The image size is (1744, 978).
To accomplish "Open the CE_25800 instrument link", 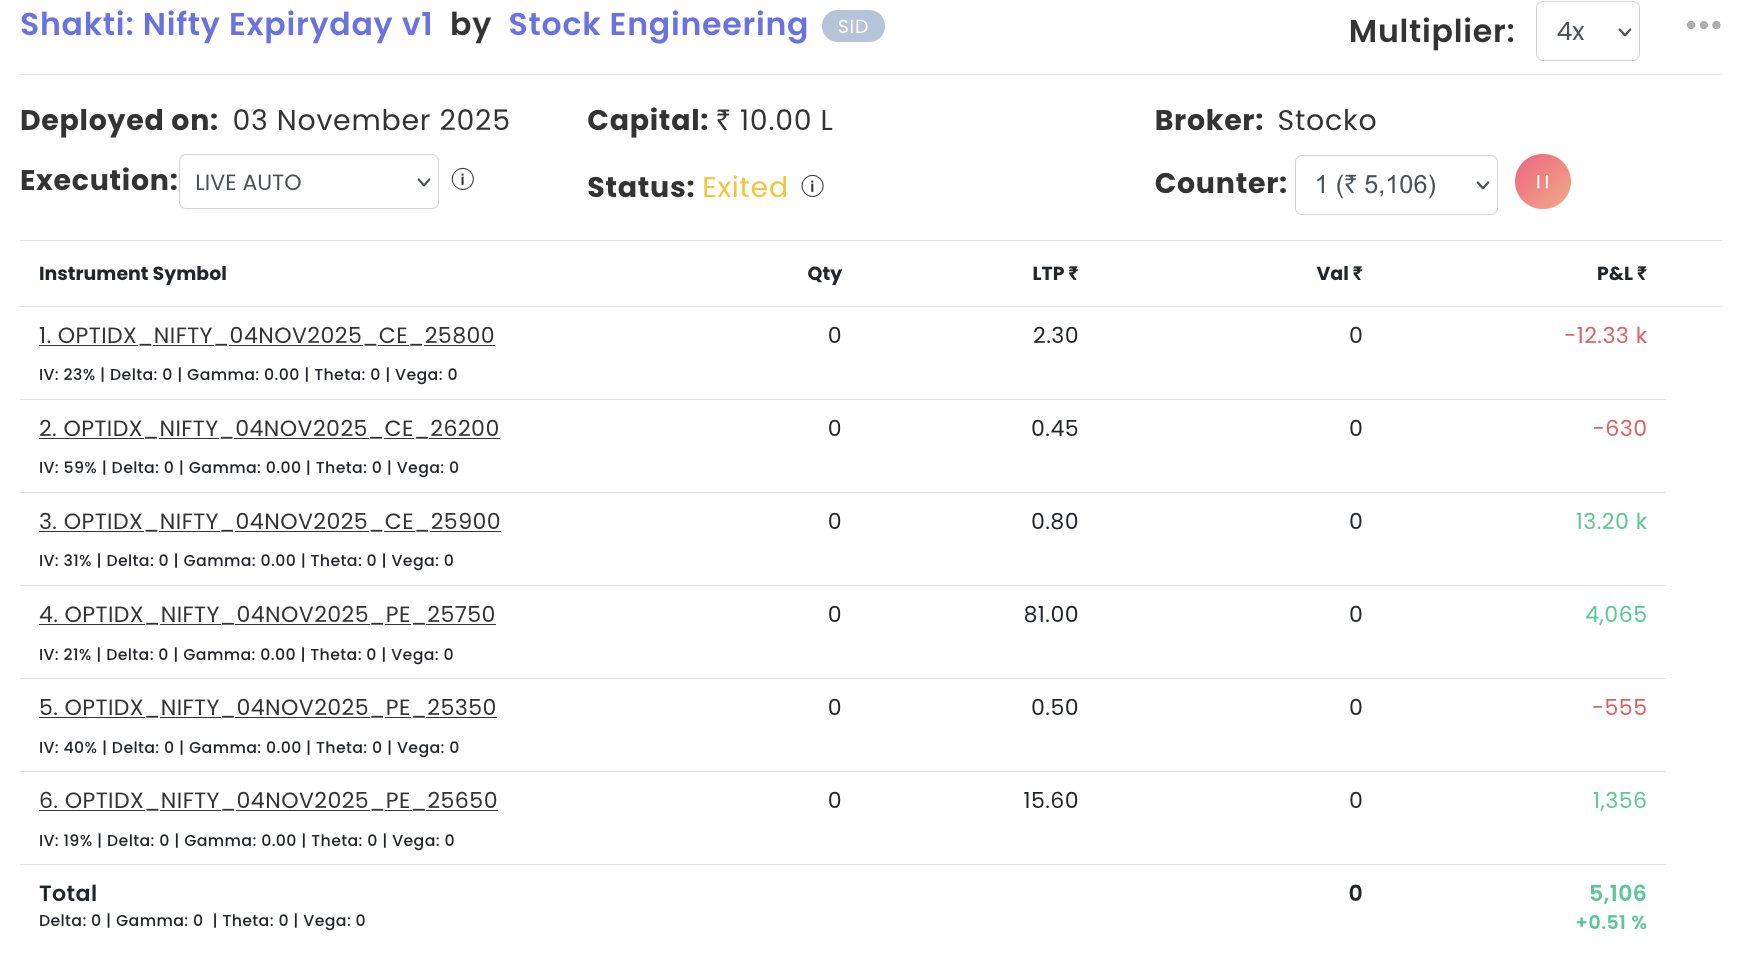I will pyautogui.click(x=267, y=336).
